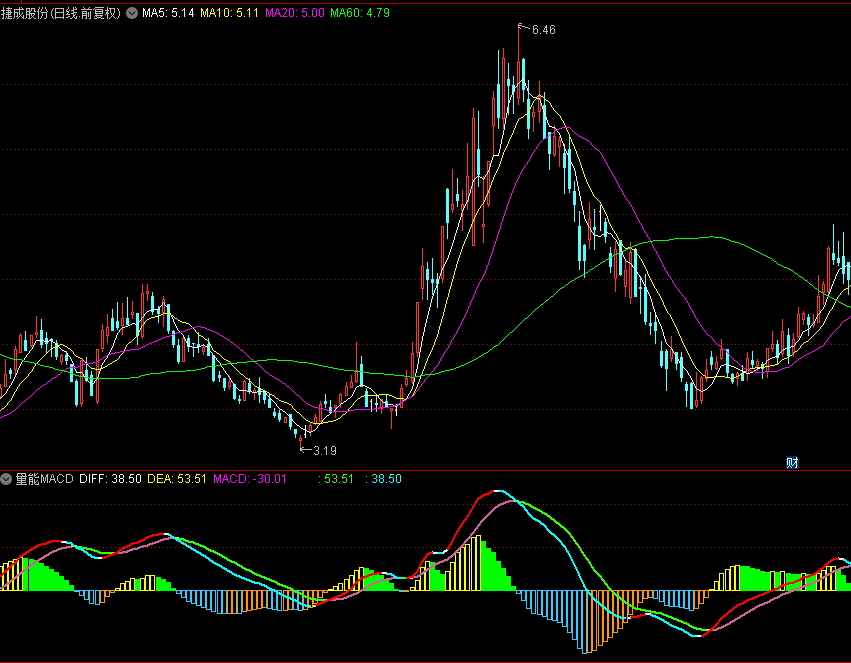851x663 pixels.
Task: Click the 捷成股份 chart title
Action: [x=60, y=14]
